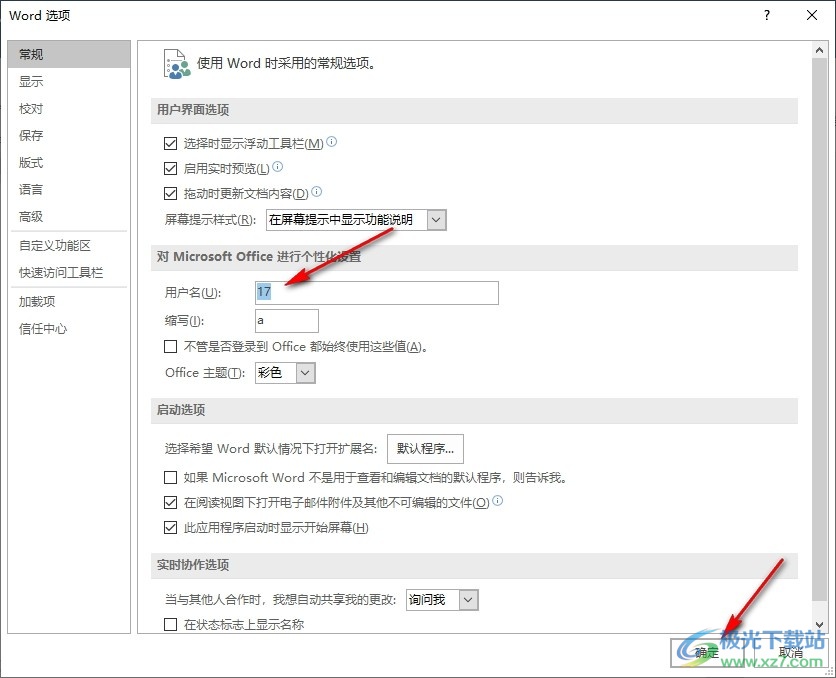This screenshot has height=678, width=836.
Task: Click the help question mark icon
Action: tap(767, 15)
